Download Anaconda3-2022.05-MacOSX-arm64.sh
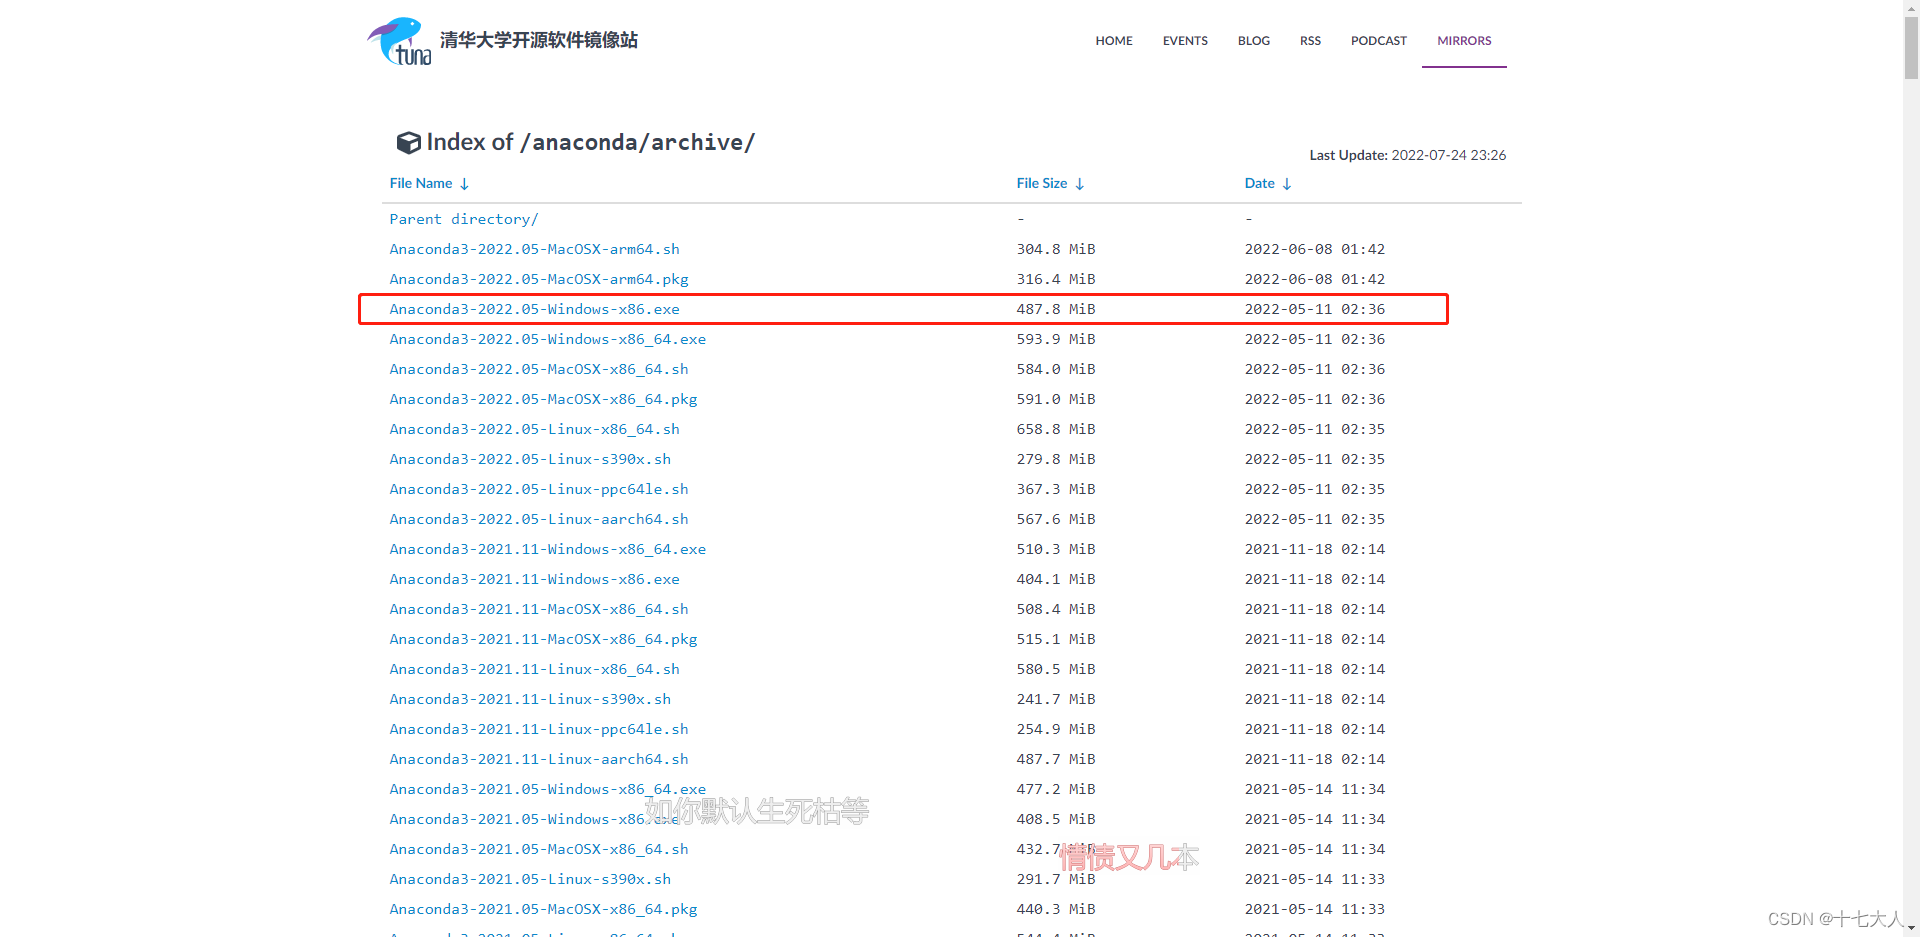1920x937 pixels. [x=534, y=249]
